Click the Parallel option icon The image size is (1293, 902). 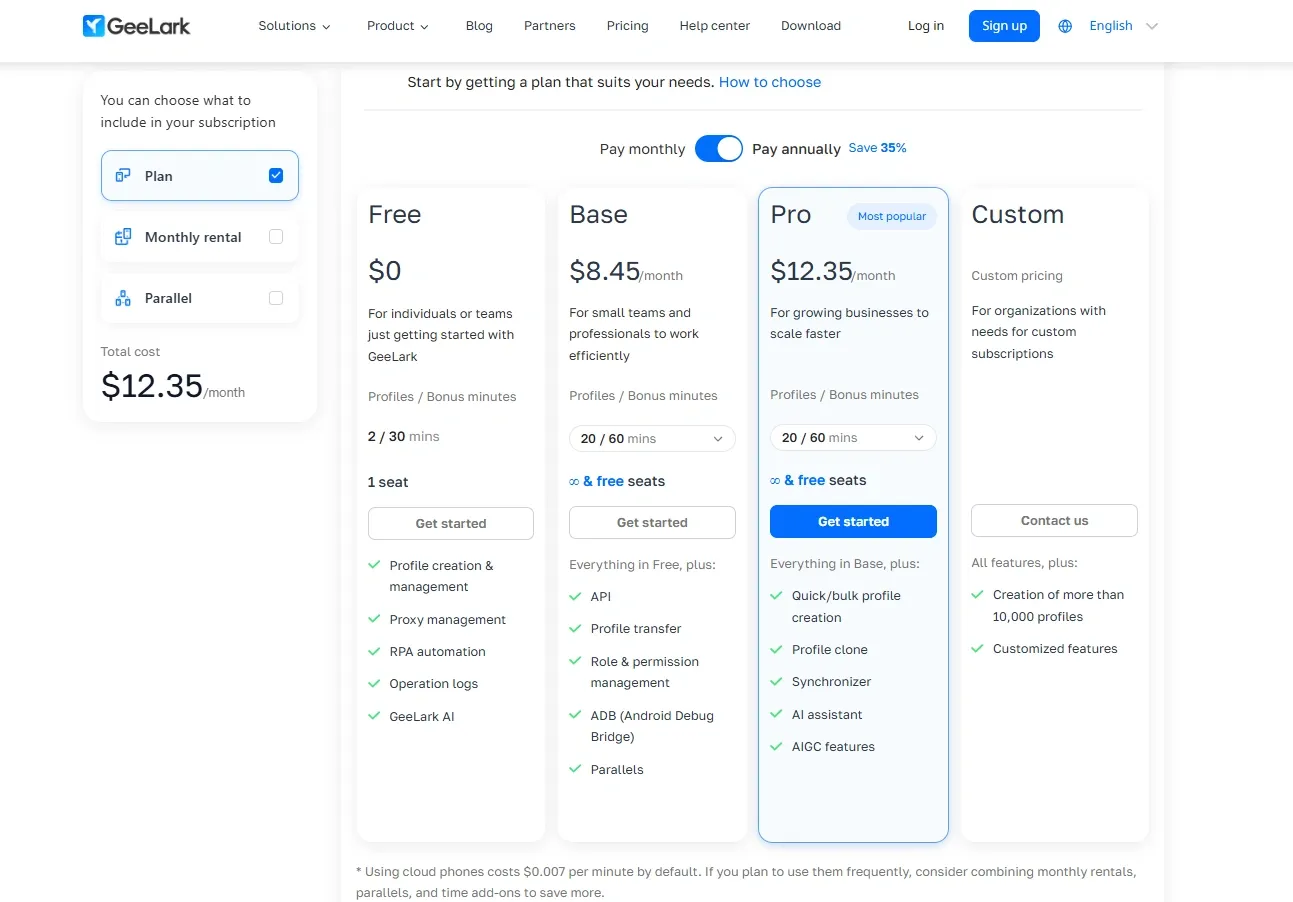click(x=123, y=298)
